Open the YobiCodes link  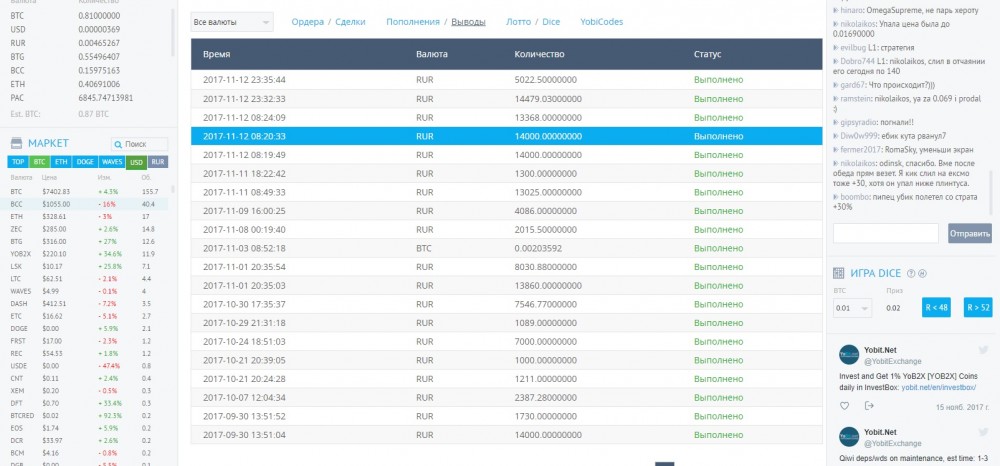(601, 21)
